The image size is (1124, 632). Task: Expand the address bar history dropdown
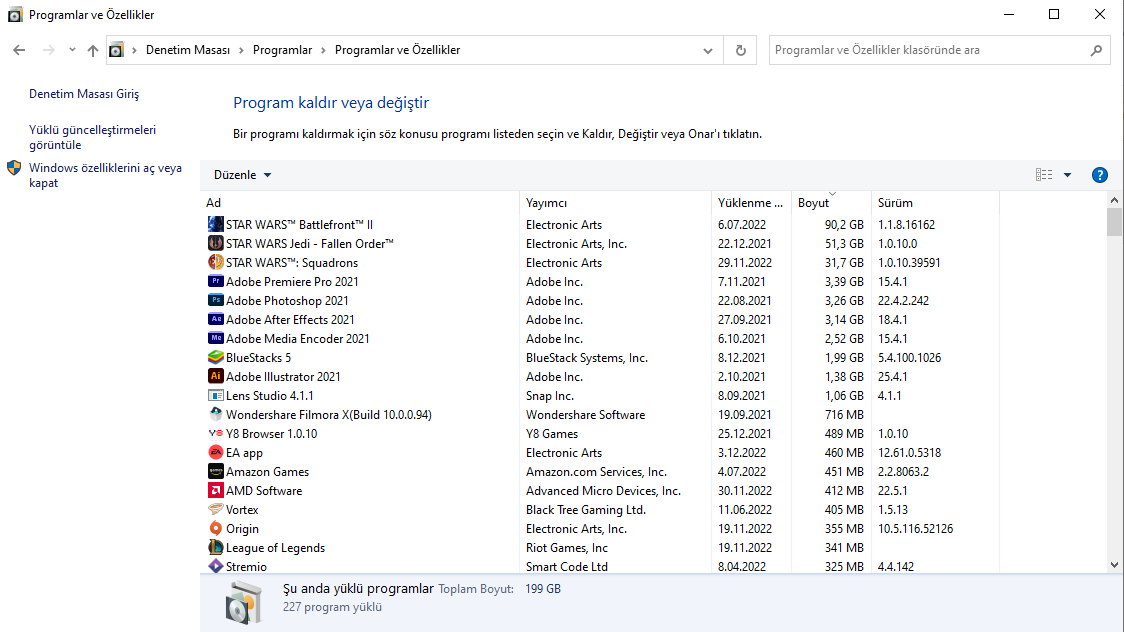coord(708,50)
